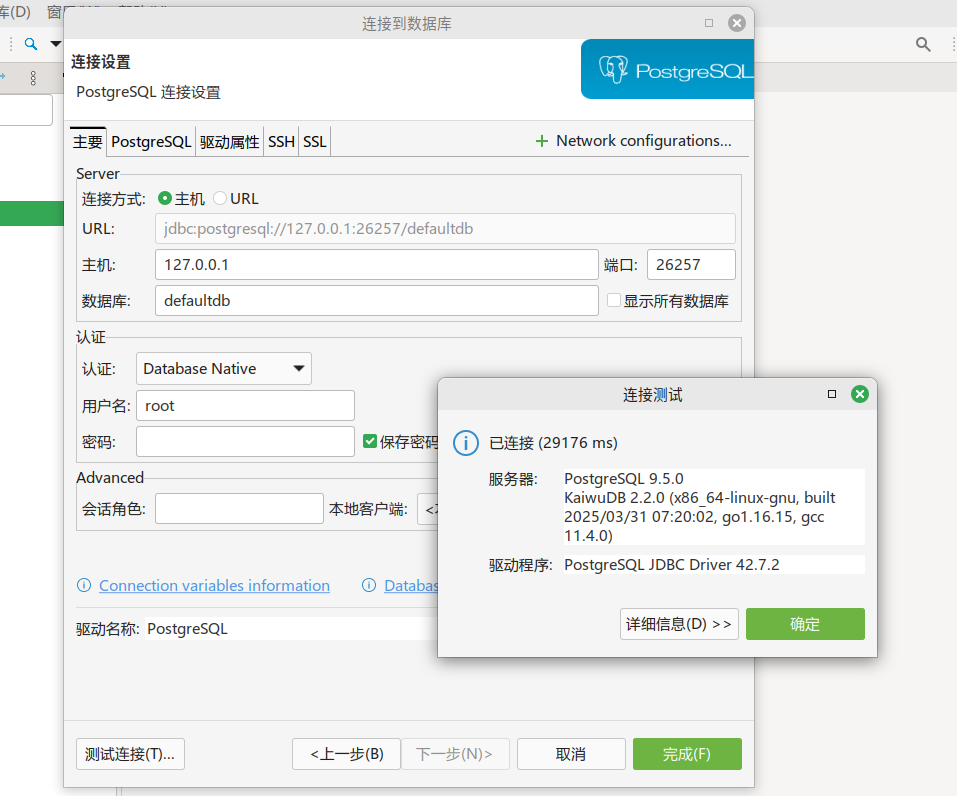The image size is (957, 796).
Task: Click the 端口 field containing 26257
Action: (x=691, y=264)
